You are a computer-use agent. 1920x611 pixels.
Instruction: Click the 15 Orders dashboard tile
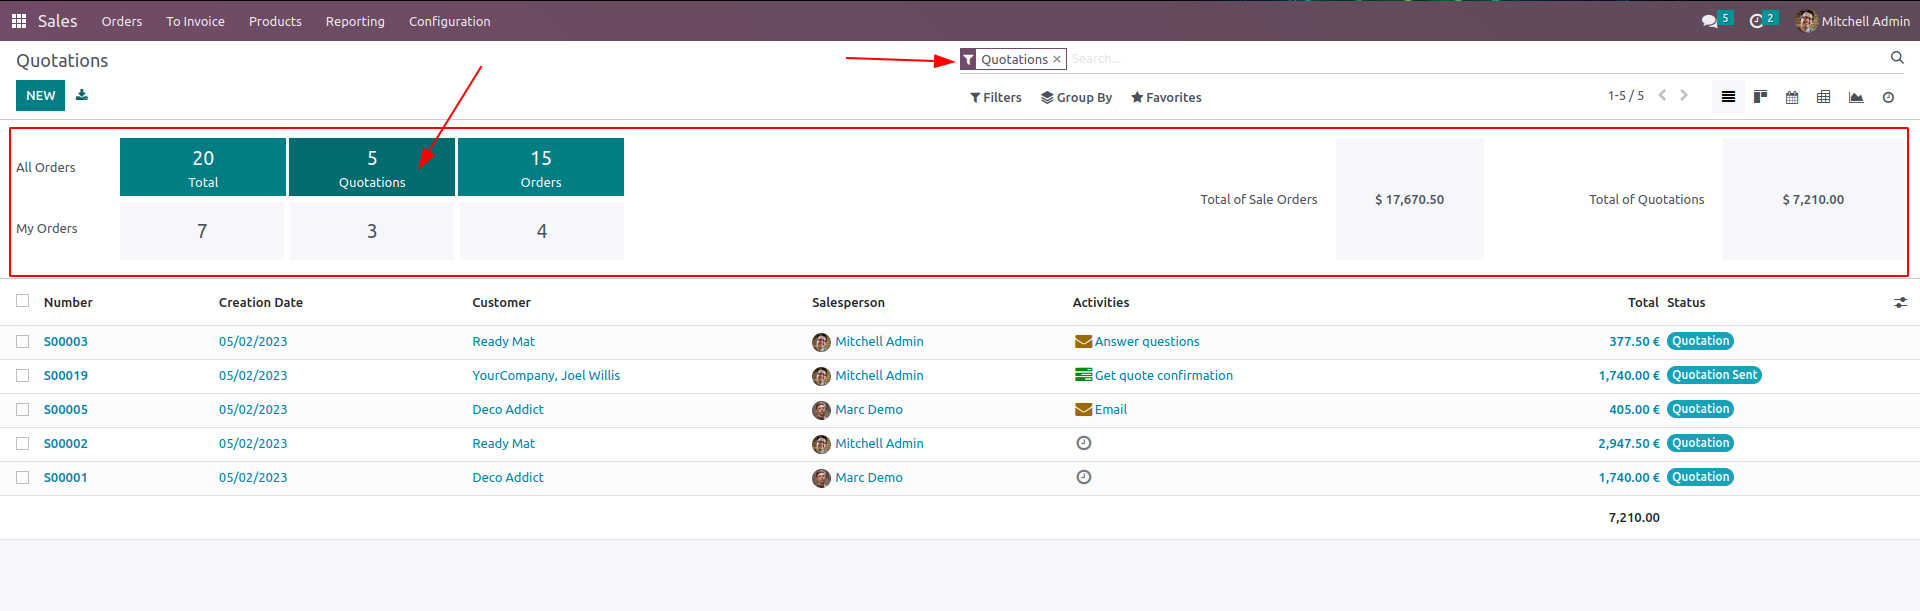(541, 167)
